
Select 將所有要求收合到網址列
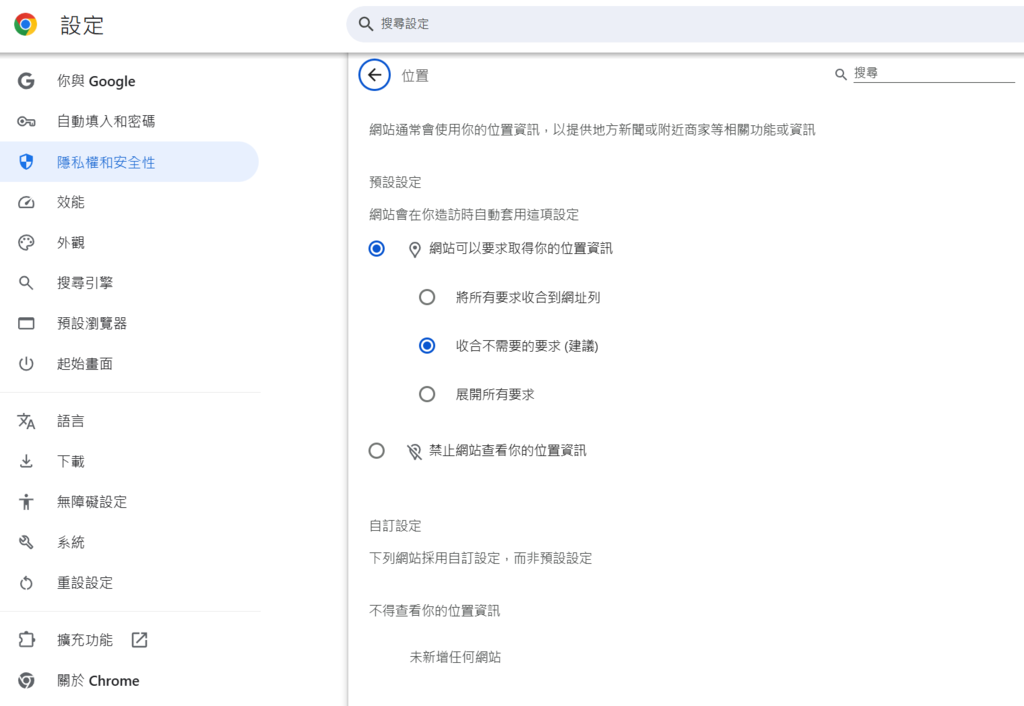pos(427,297)
